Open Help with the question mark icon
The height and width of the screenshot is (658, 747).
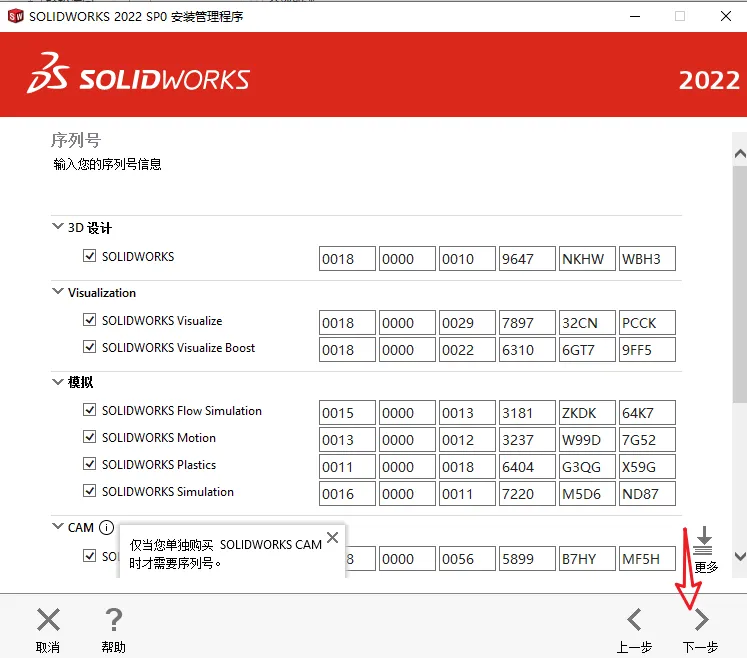pos(113,619)
